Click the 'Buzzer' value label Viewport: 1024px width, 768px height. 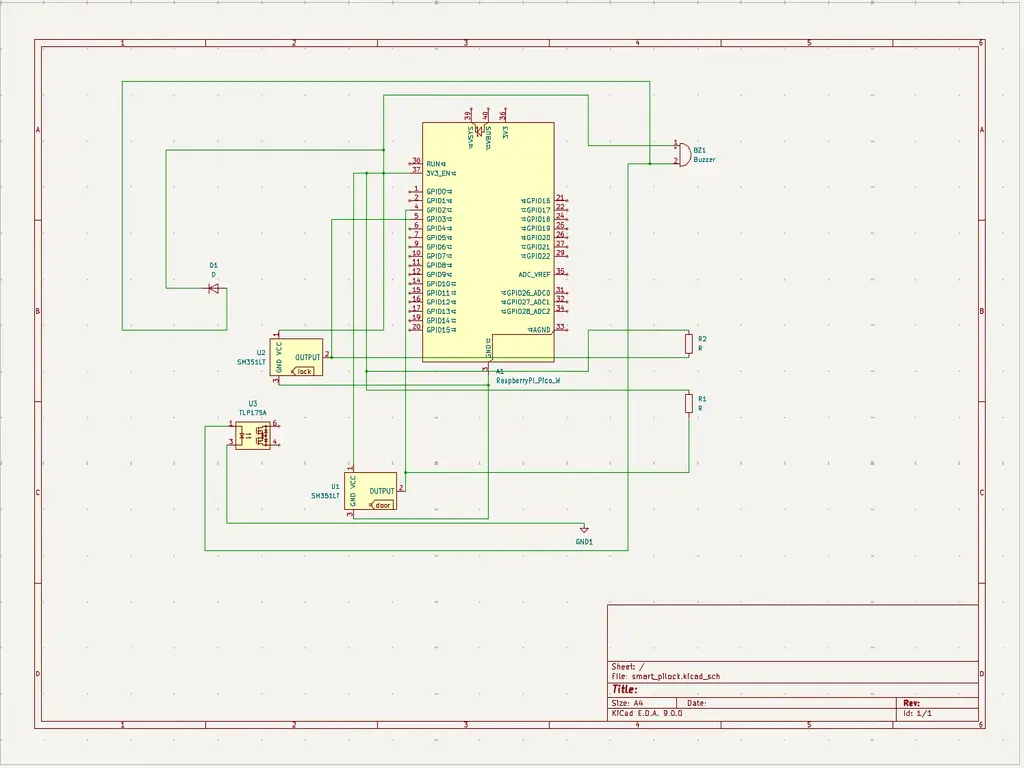click(x=704, y=159)
